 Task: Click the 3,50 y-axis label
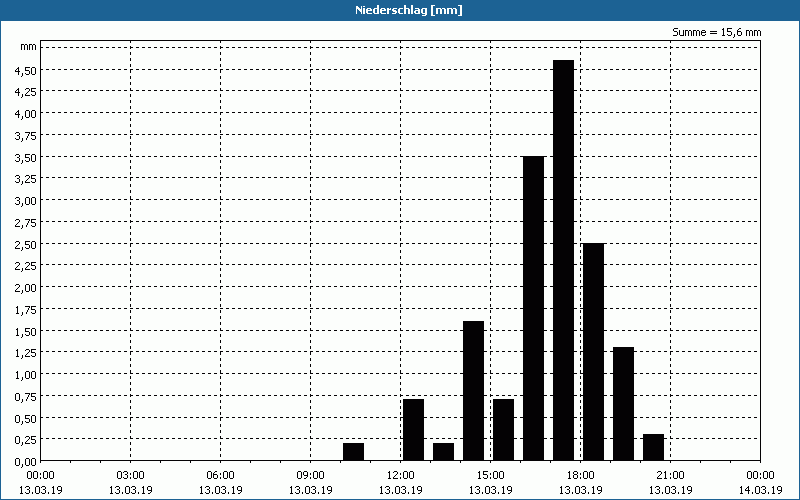pyautogui.click(x=26, y=157)
